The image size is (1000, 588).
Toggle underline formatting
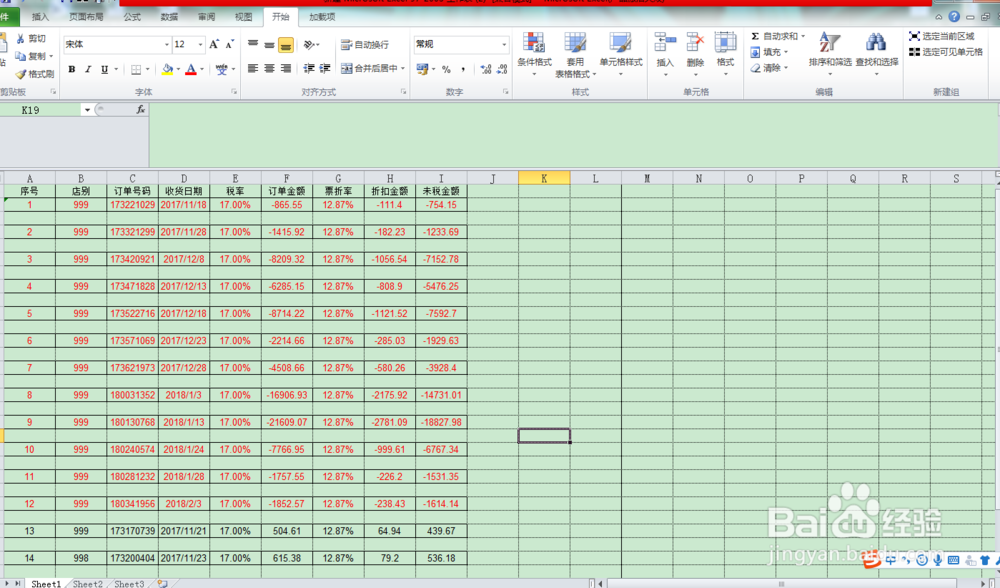click(105, 69)
